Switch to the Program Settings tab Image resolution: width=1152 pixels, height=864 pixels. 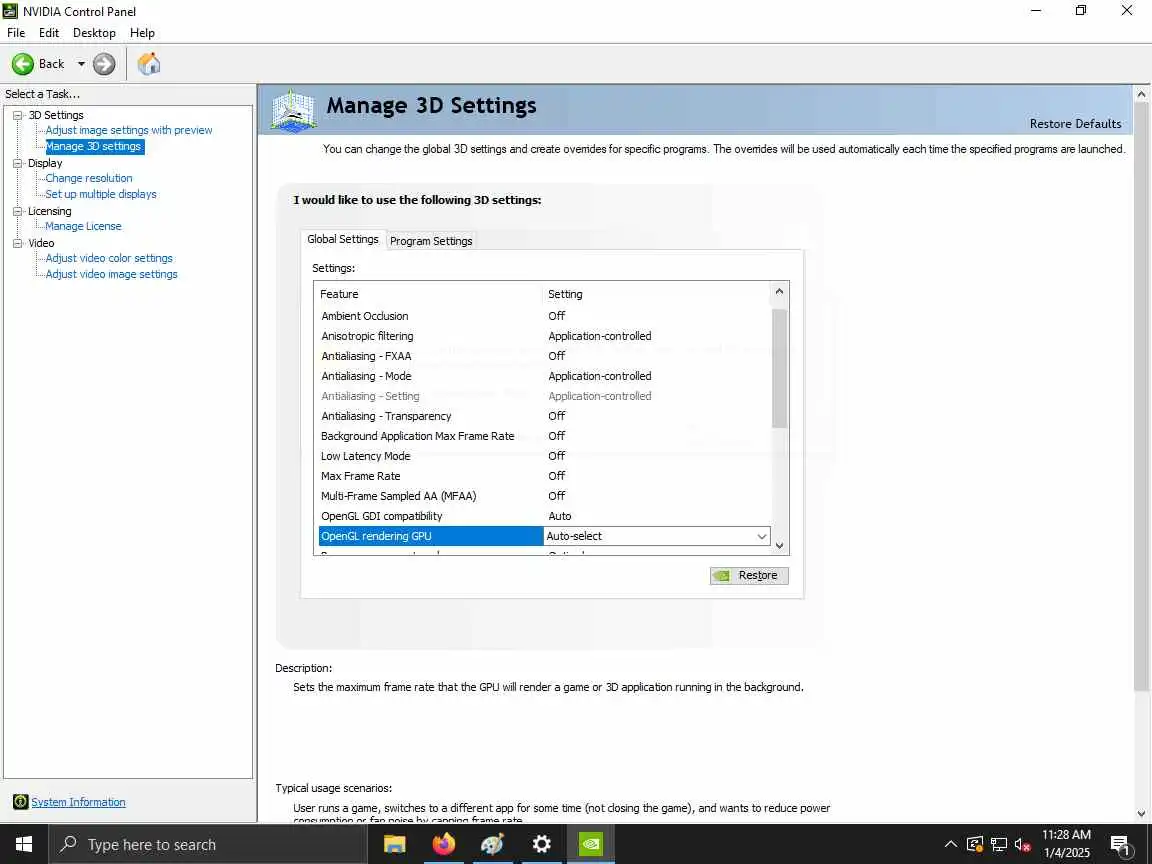(x=431, y=241)
